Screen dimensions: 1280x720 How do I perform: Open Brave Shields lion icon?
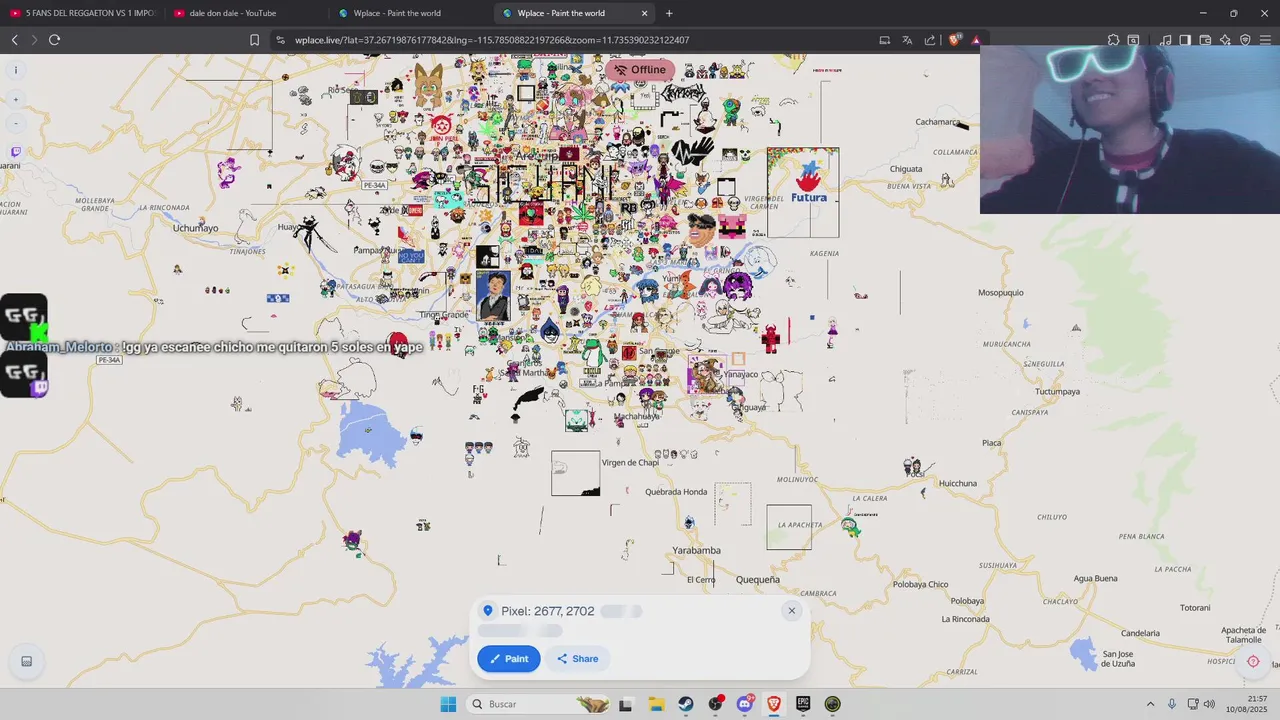(955, 40)
